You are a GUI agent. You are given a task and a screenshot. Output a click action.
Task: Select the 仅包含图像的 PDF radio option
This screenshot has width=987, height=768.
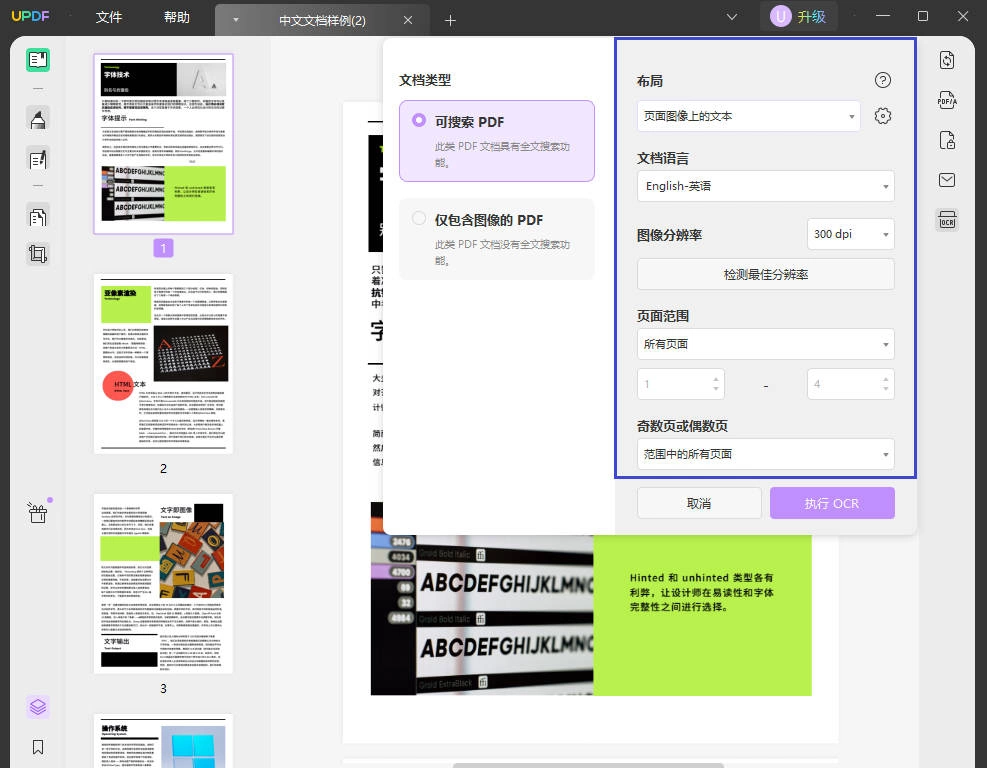coord(419,218)
